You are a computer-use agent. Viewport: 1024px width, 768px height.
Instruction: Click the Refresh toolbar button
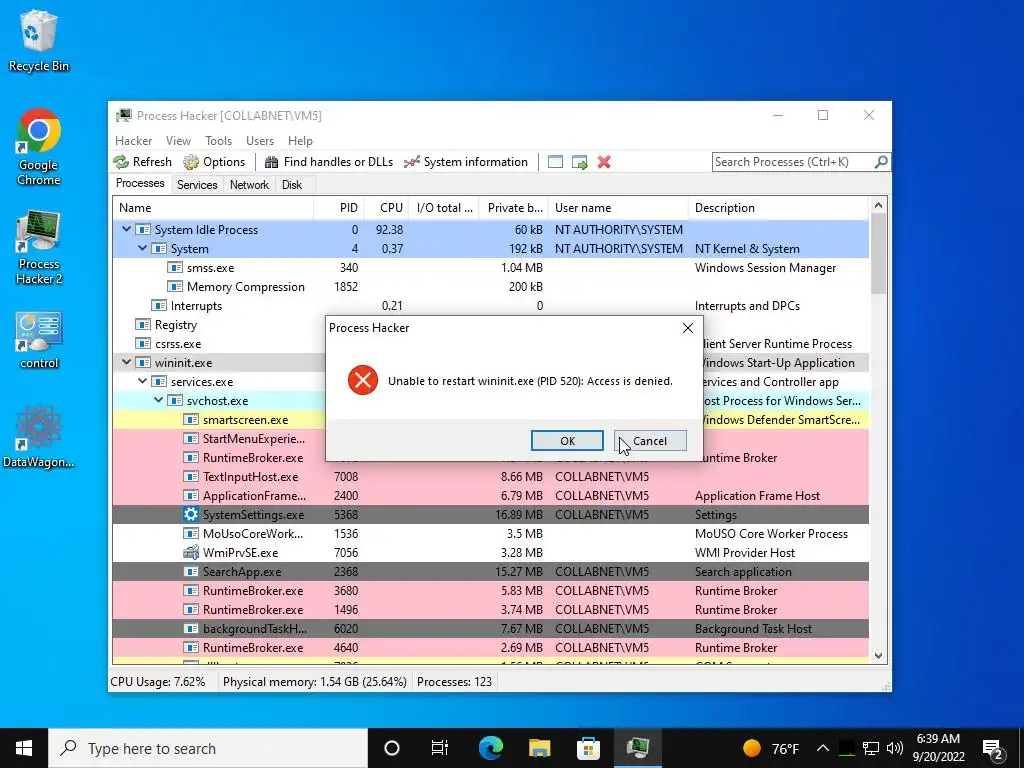[142, 162]
